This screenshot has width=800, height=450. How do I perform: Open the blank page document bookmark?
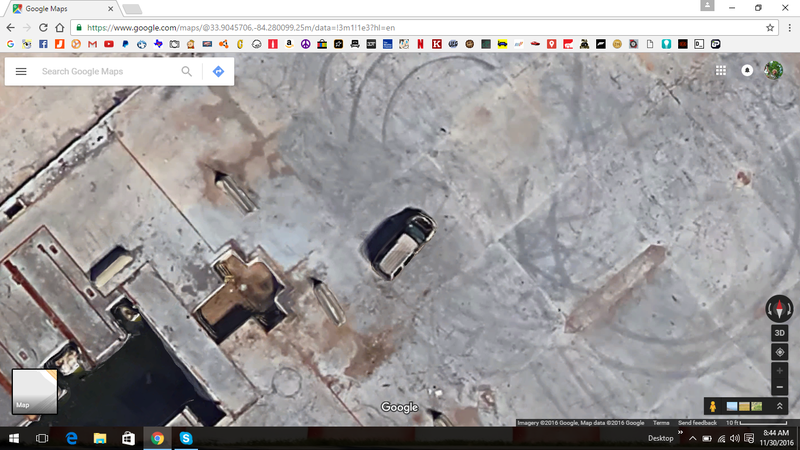click(650, 44)
